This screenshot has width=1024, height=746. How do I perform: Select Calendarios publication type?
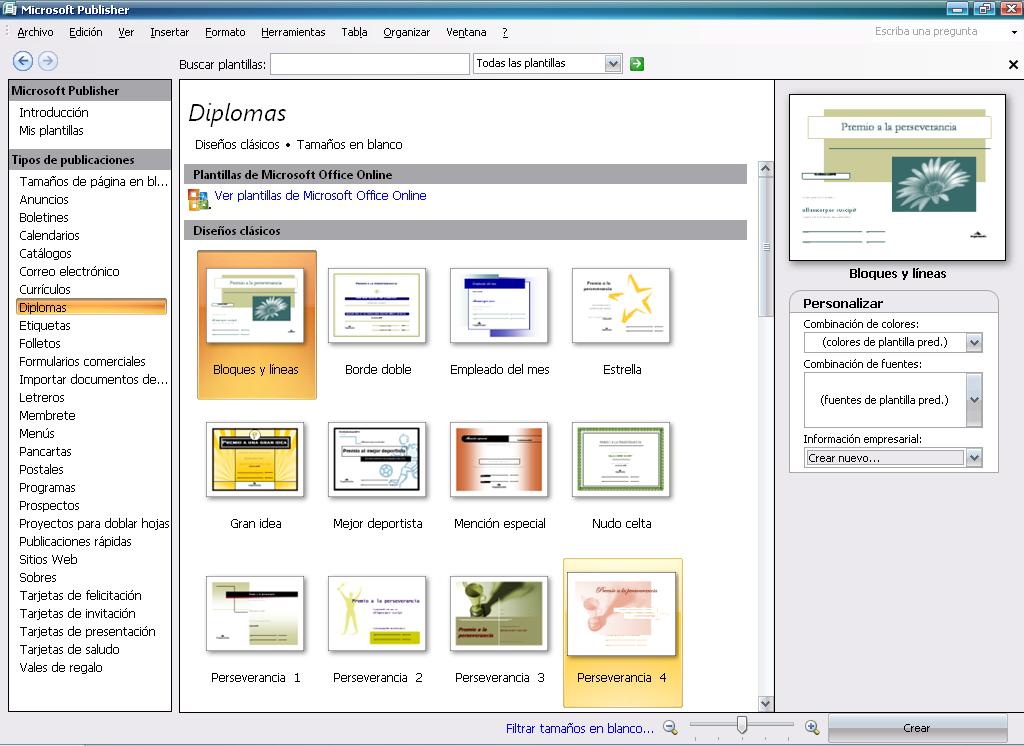49,236
